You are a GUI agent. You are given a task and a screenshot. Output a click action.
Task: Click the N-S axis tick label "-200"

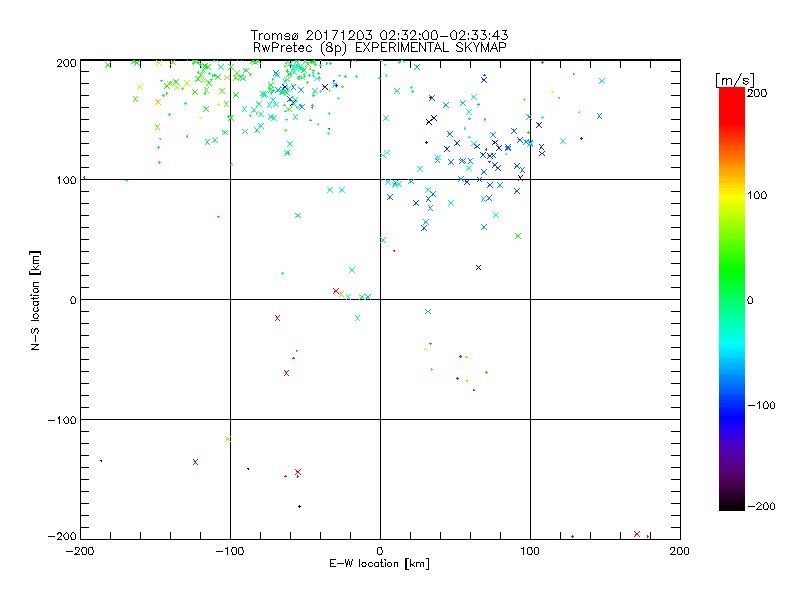(62, 536)
